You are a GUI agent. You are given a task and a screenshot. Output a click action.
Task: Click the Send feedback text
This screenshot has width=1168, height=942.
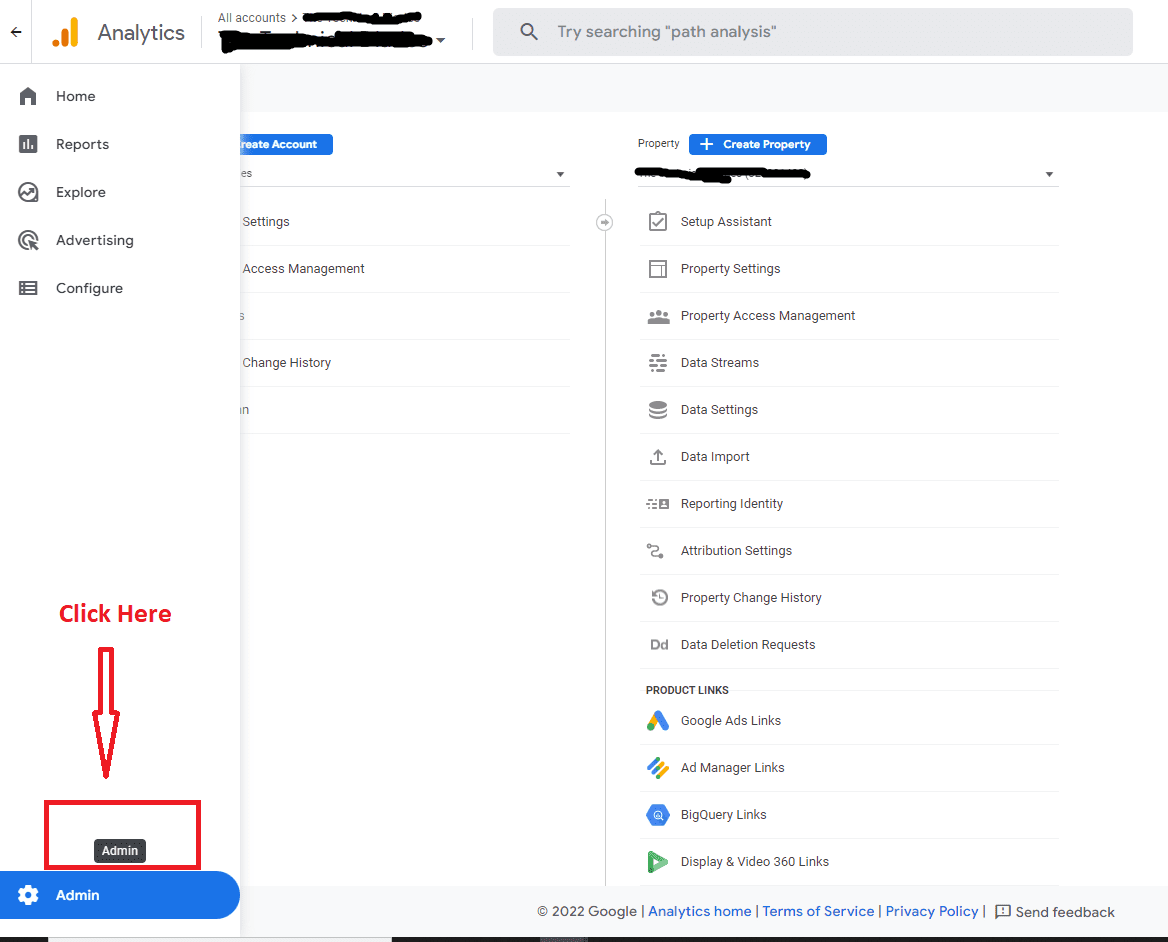tap(1065, 912)
